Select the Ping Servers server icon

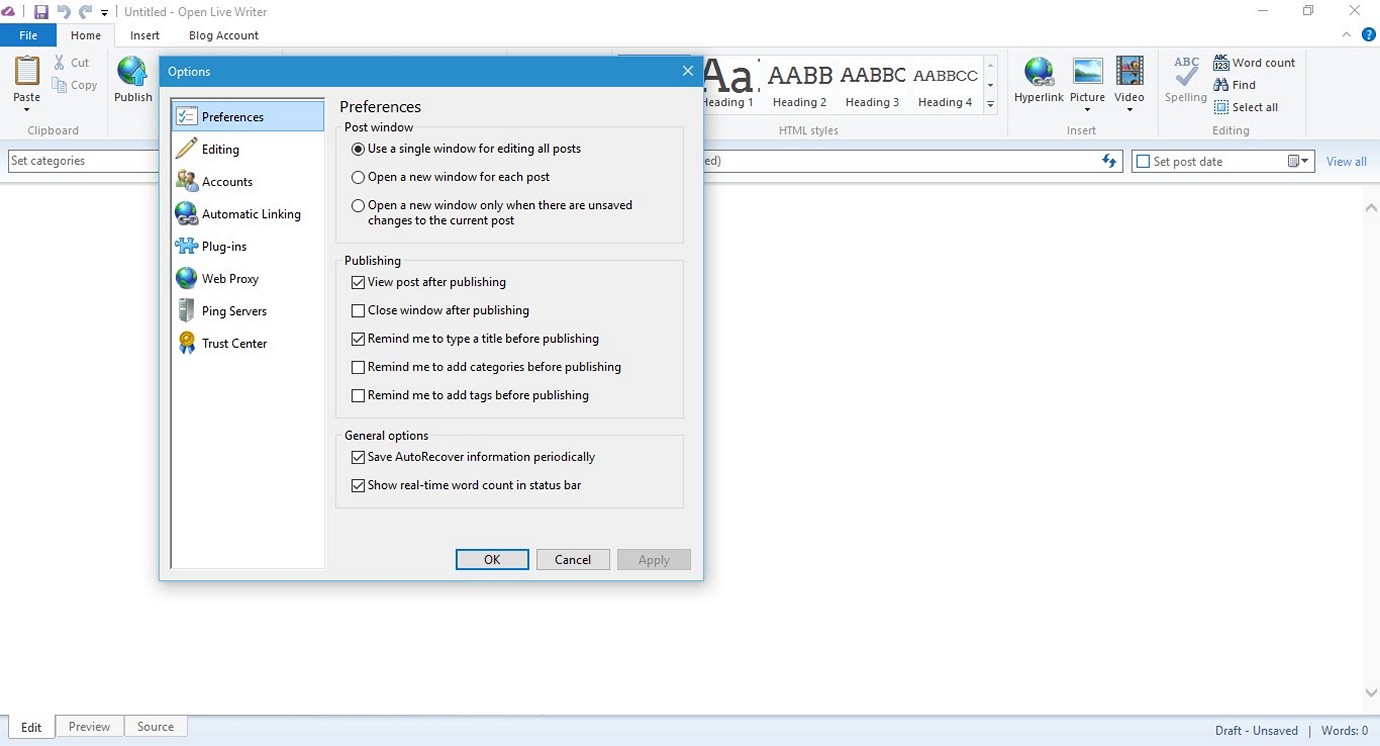(186, 311)
